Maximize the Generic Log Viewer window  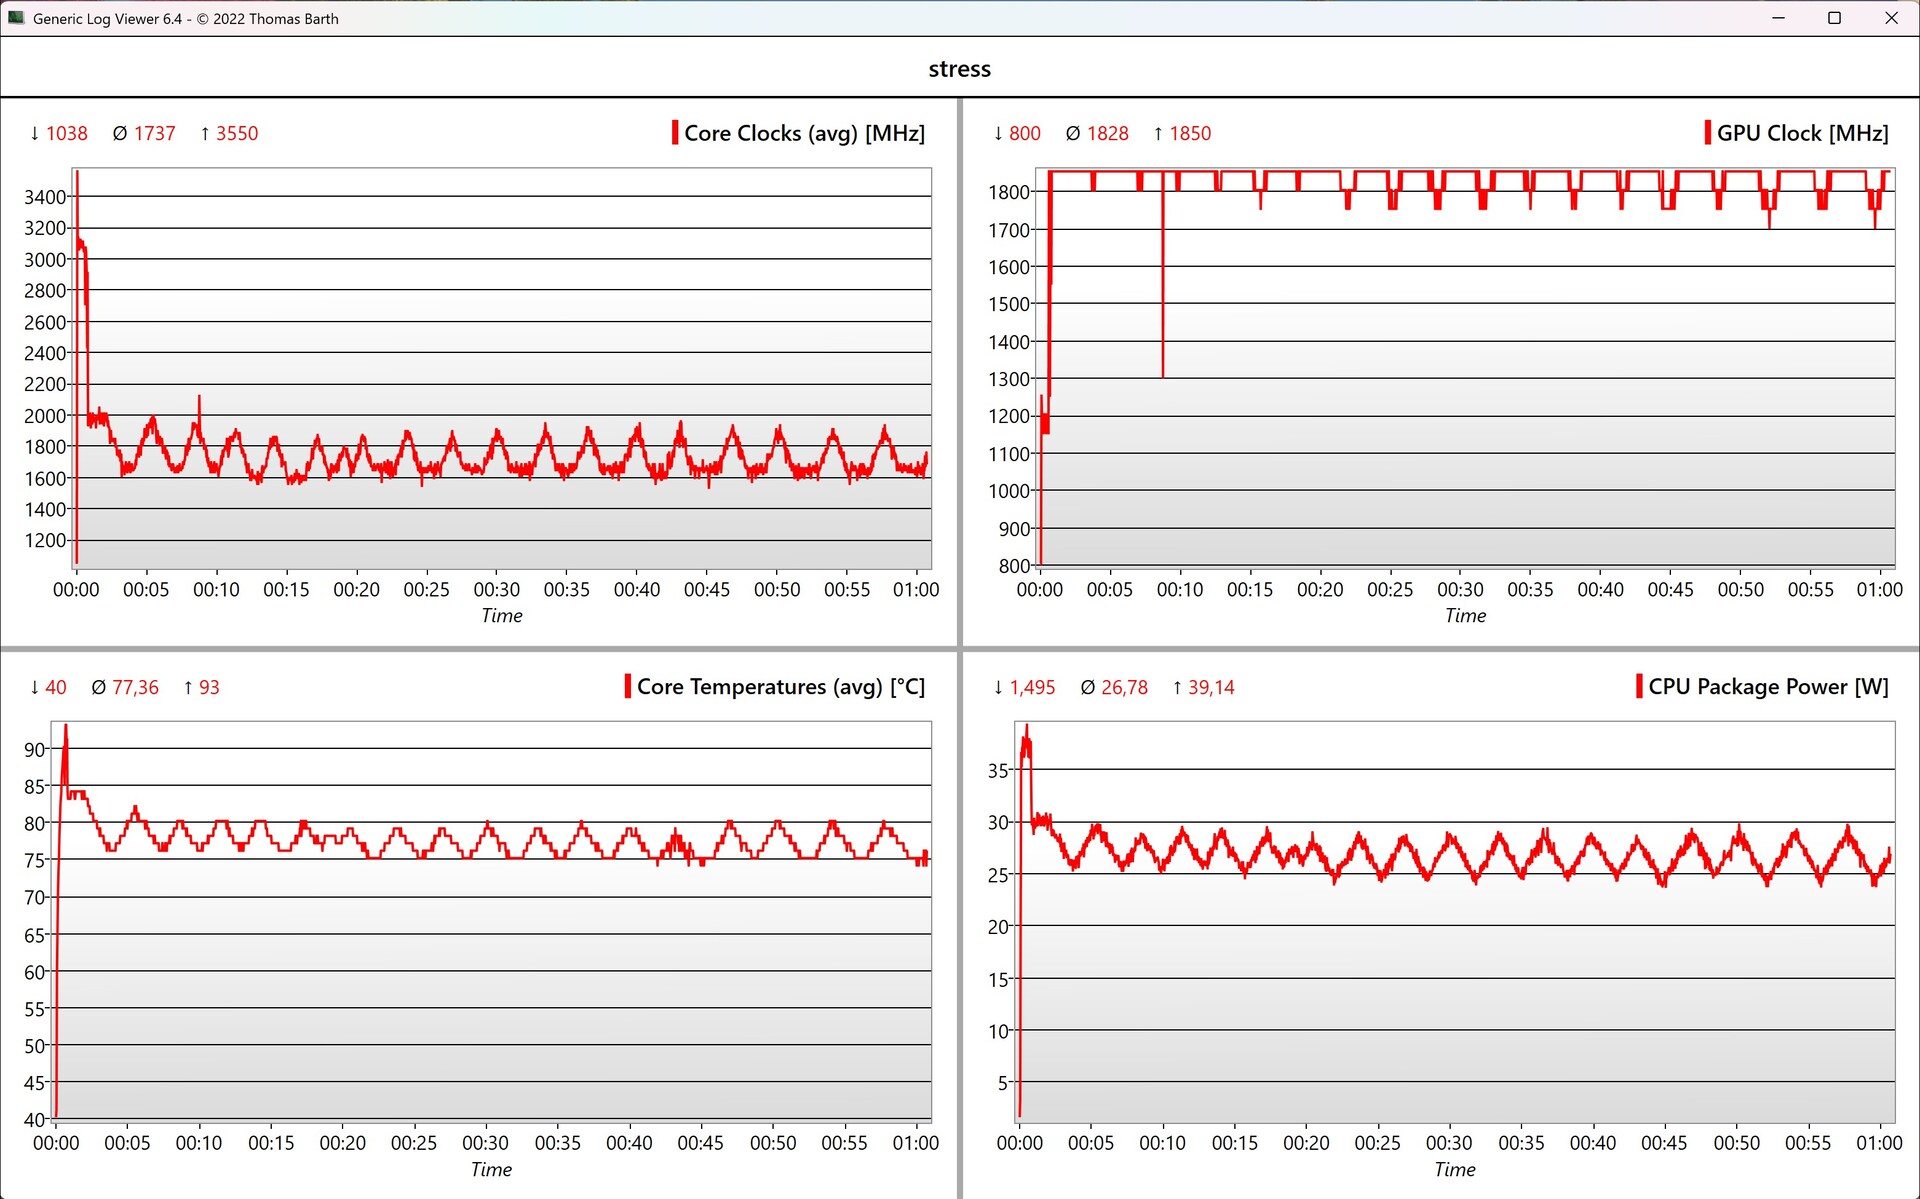click(x=1834, y=18)
